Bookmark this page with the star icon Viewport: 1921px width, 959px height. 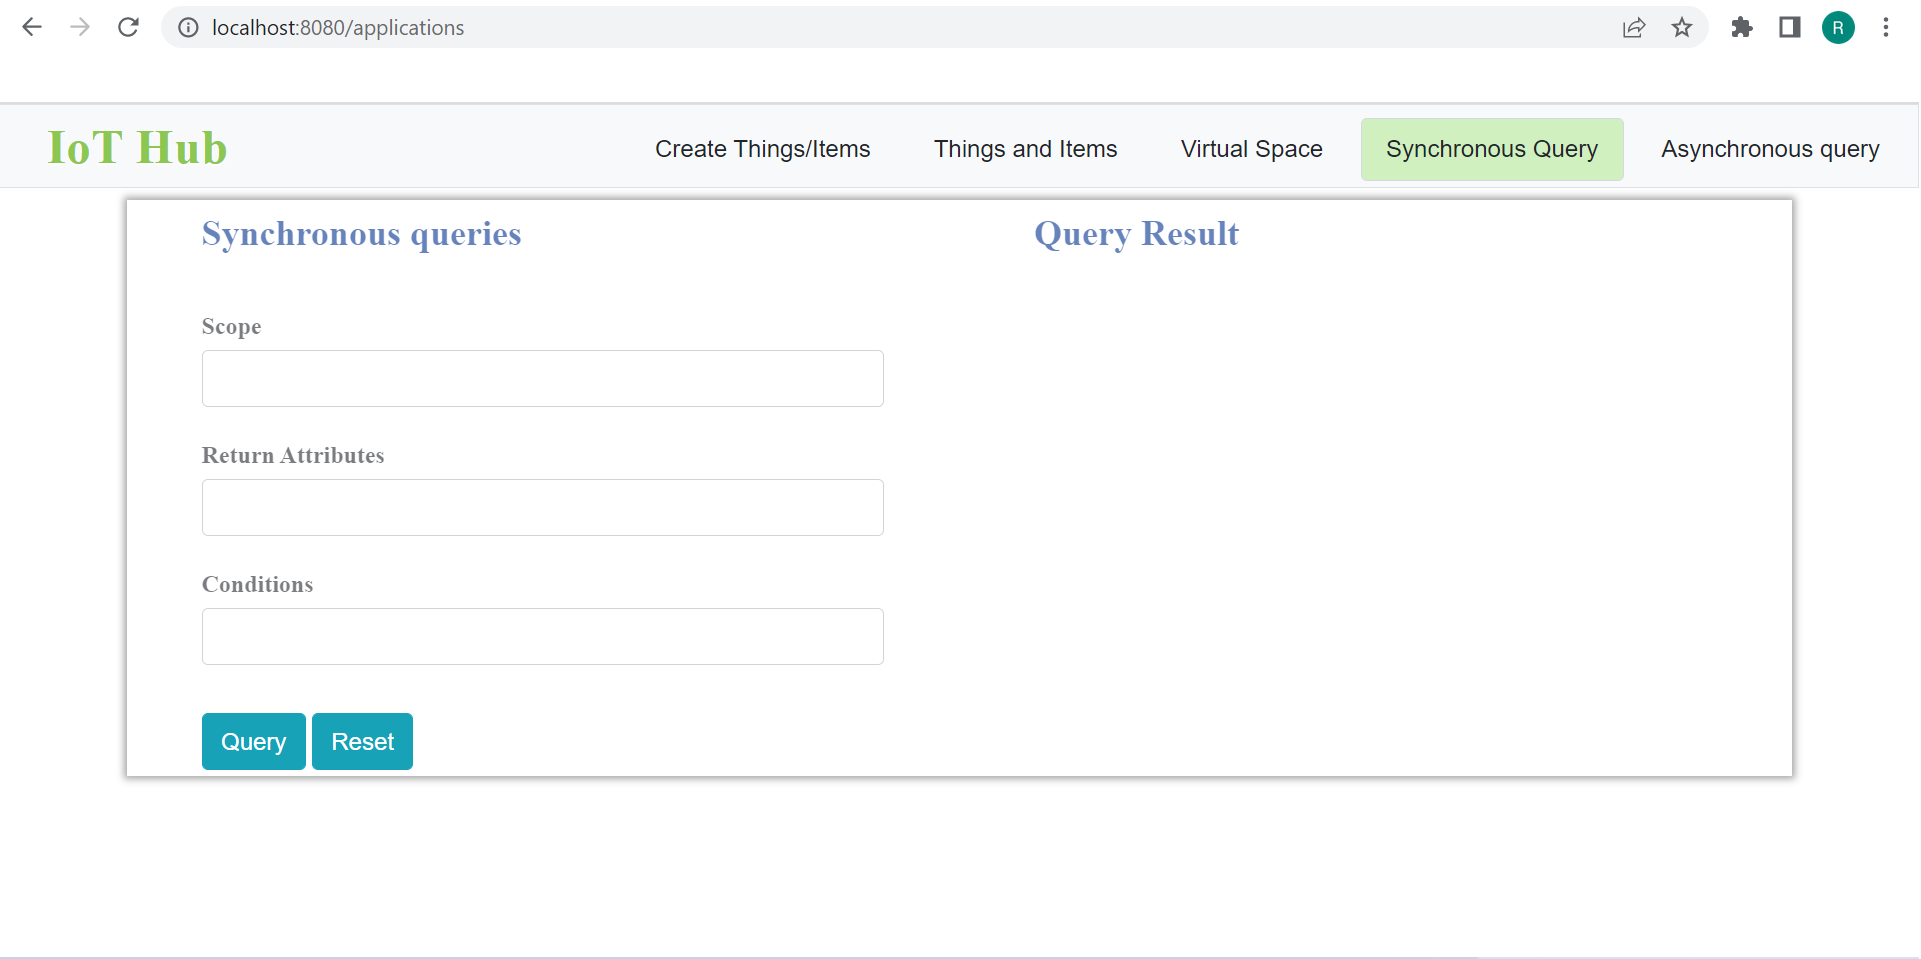coord(1682,28)
